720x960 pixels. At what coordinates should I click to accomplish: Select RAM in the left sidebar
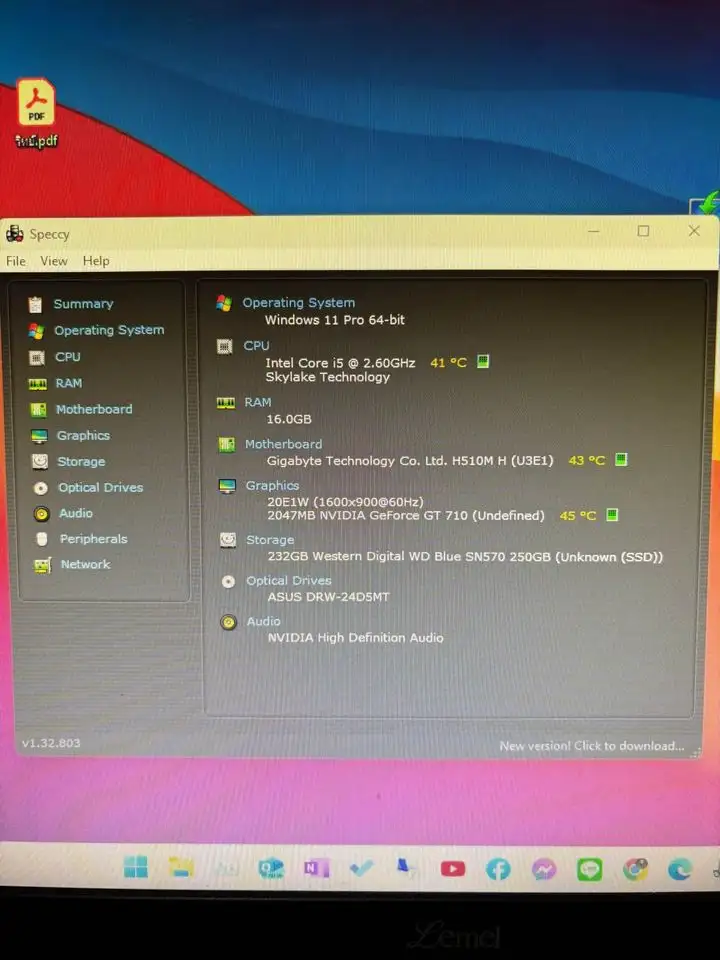(69, 383)
